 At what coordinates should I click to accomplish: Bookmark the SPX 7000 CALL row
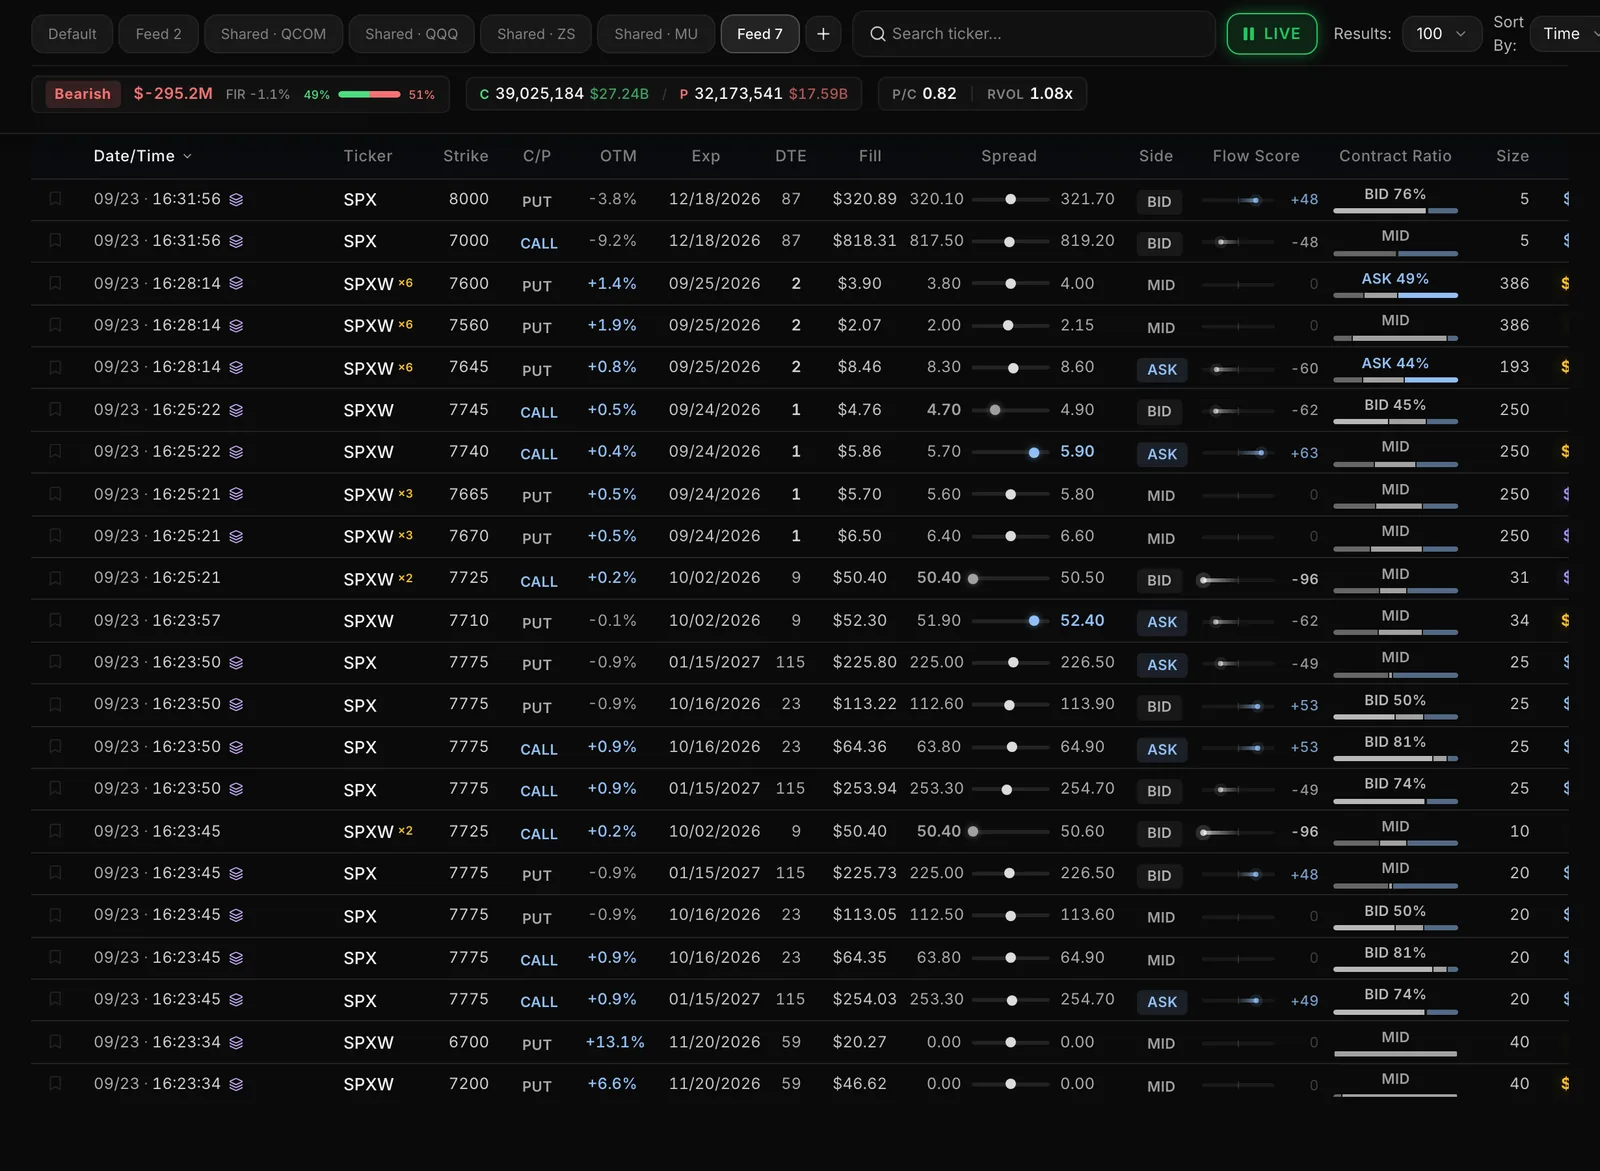[x=55, y=241]
